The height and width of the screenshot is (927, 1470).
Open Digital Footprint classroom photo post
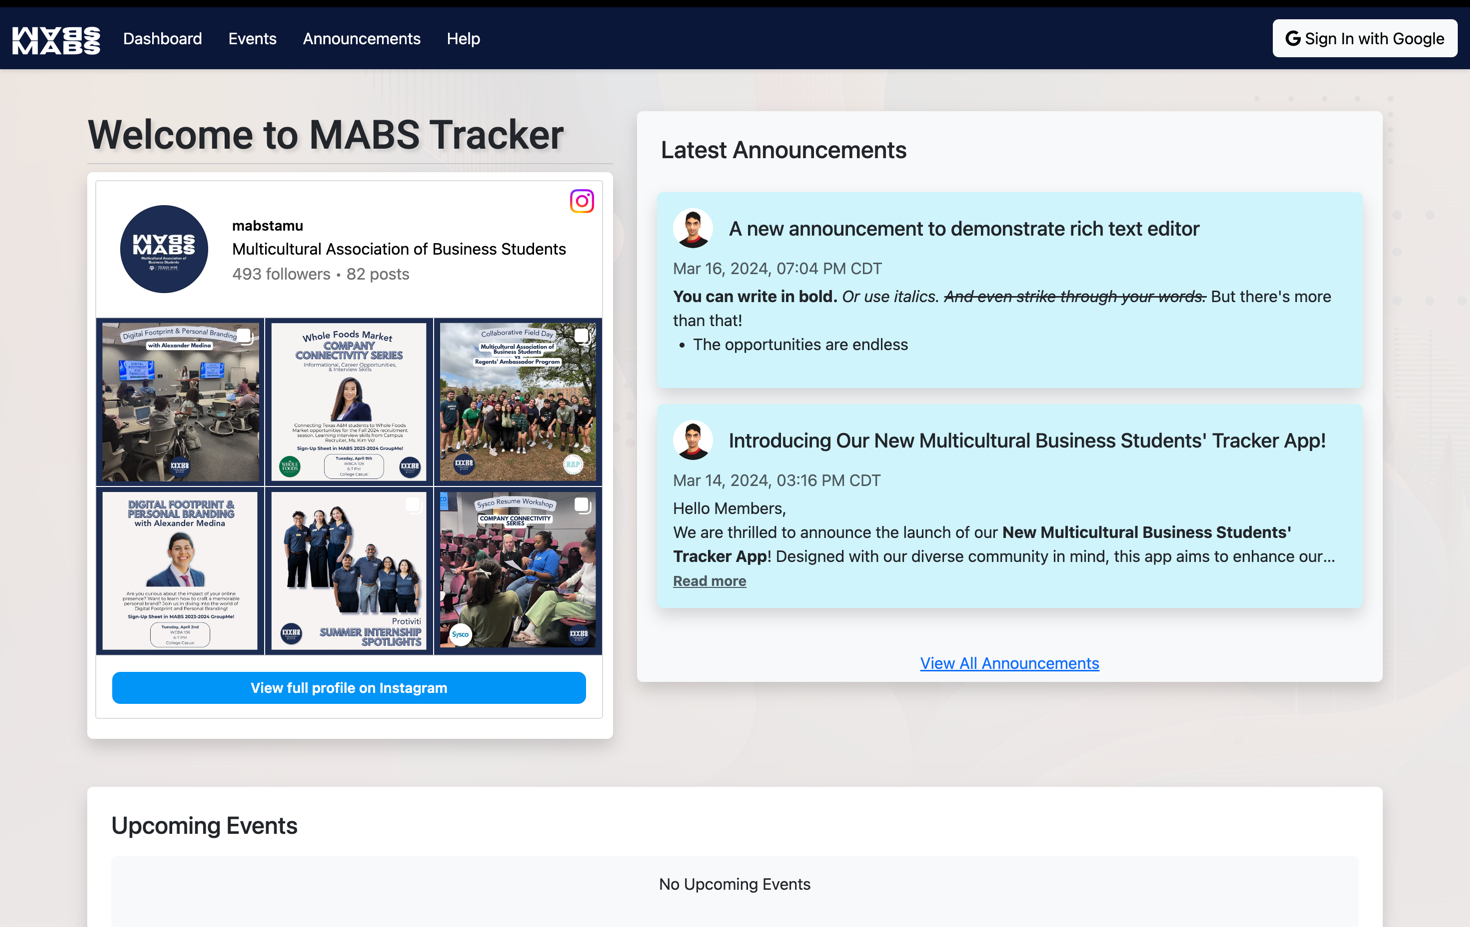[180, 402]
